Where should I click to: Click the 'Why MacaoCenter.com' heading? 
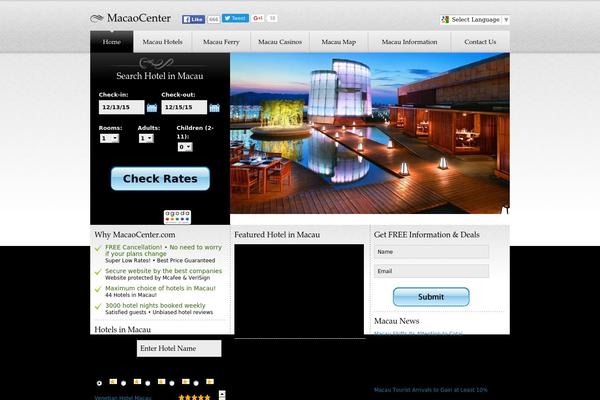[135, 235]
